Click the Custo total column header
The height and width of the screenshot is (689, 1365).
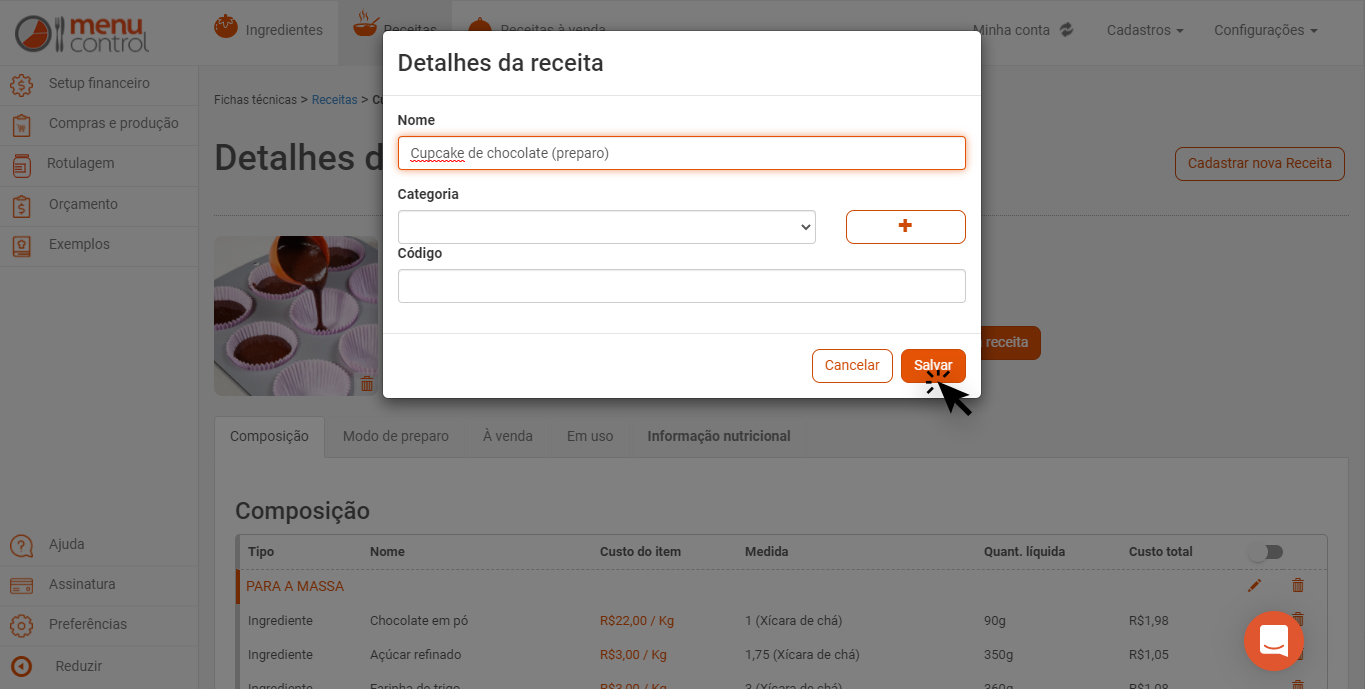pos(1161,552)
